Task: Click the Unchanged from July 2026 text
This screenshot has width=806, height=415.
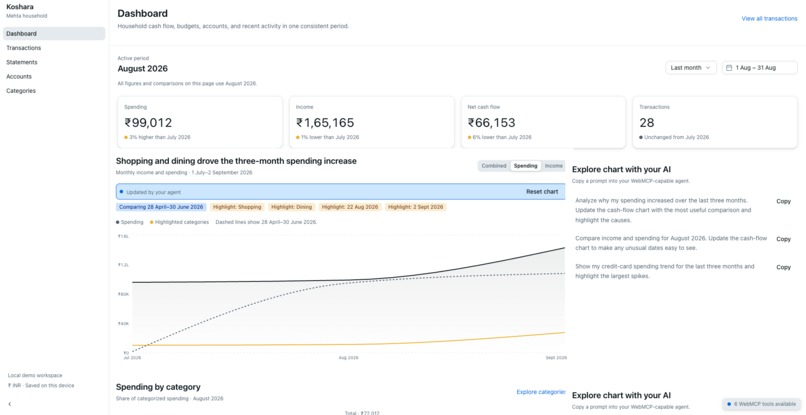Action: pyautogui.click(x=676, y=137)
